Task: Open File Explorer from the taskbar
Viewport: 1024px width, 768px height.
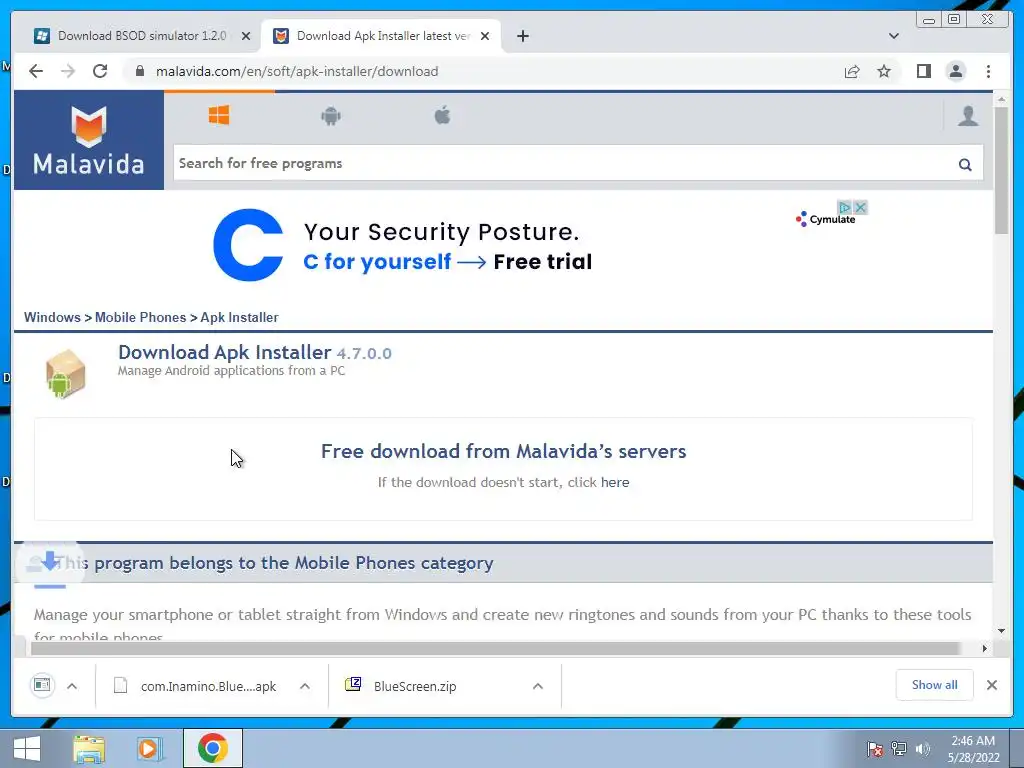Action: pos(89,748)
